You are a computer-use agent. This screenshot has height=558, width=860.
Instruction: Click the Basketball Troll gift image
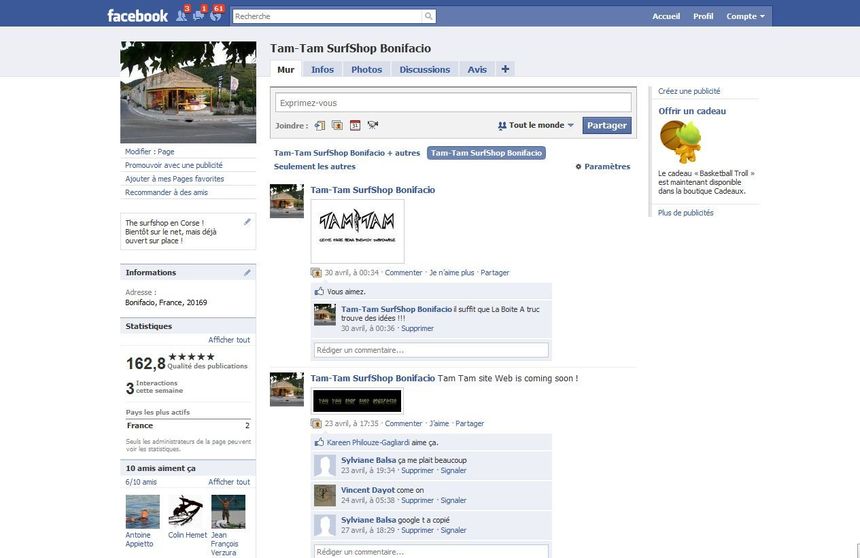coord(680,142)
